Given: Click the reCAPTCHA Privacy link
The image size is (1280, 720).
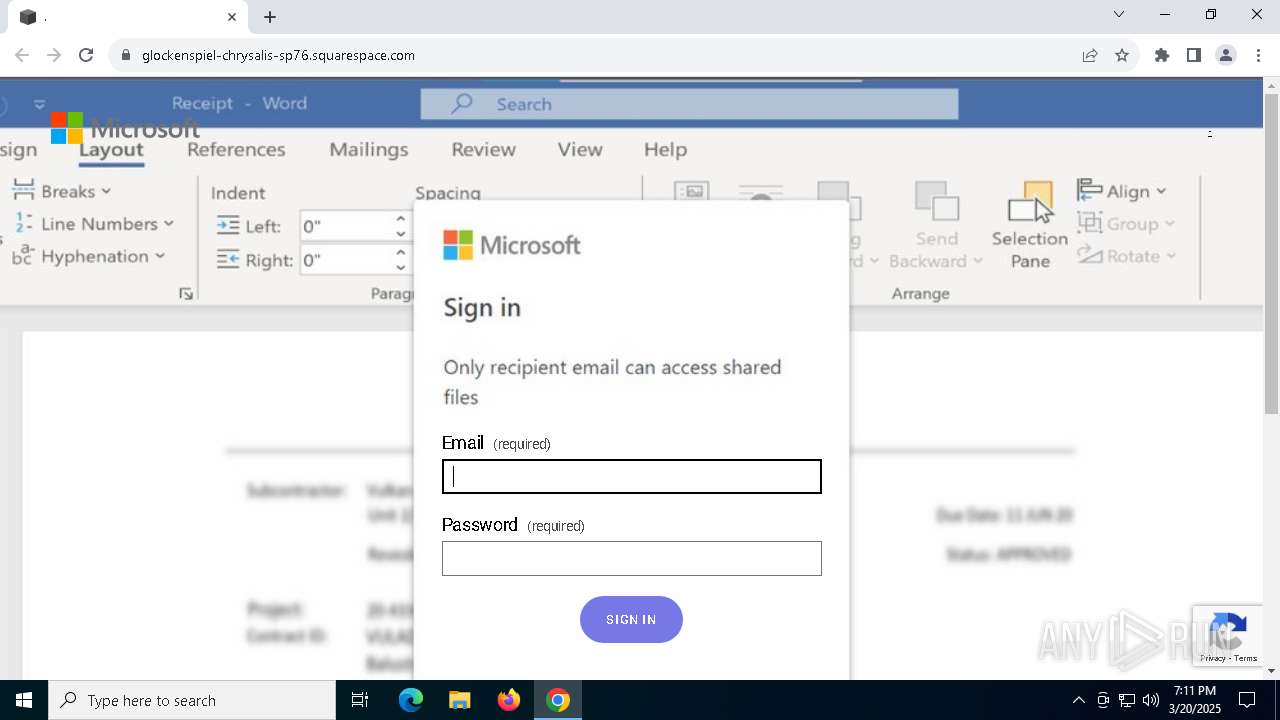Looking at the screenshot, I should (1213, 658).
